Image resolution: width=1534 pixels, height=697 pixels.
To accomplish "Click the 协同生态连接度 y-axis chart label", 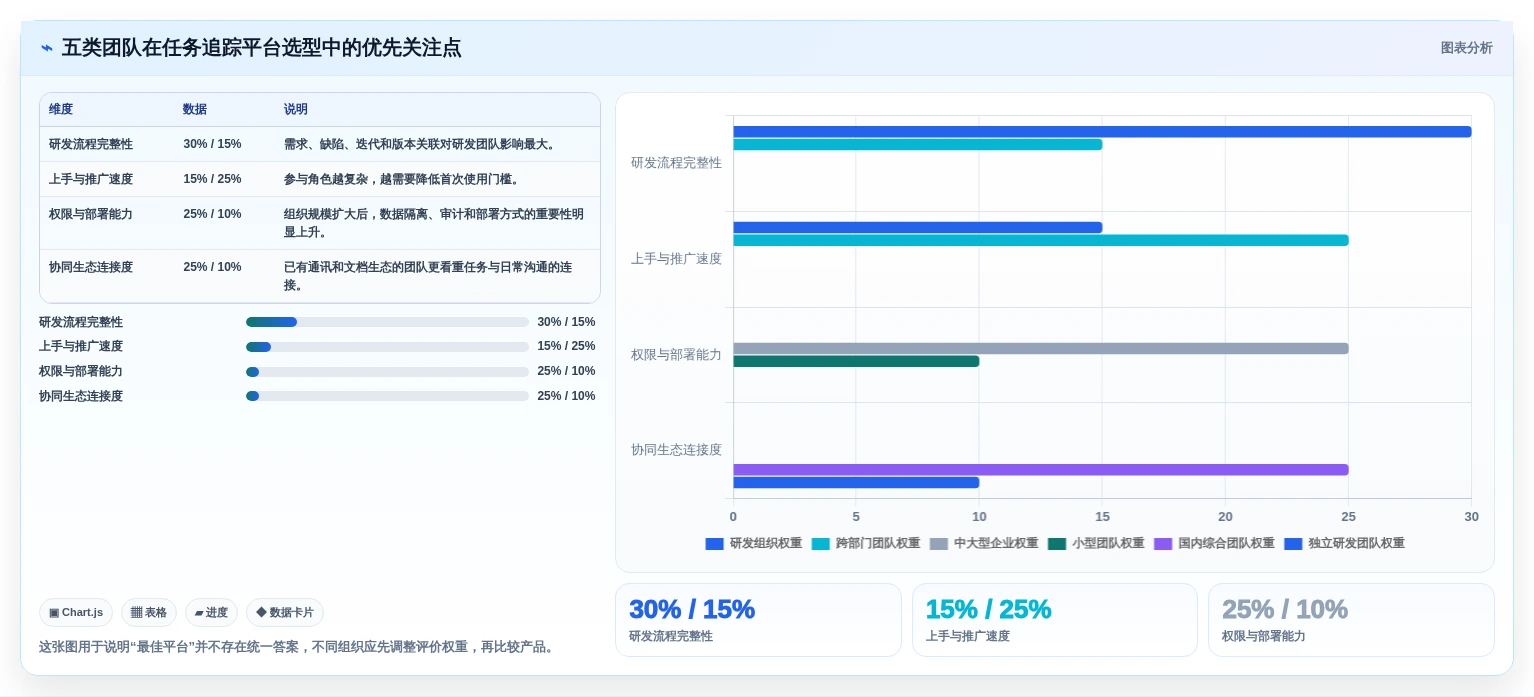I will (x=676, y=450).
